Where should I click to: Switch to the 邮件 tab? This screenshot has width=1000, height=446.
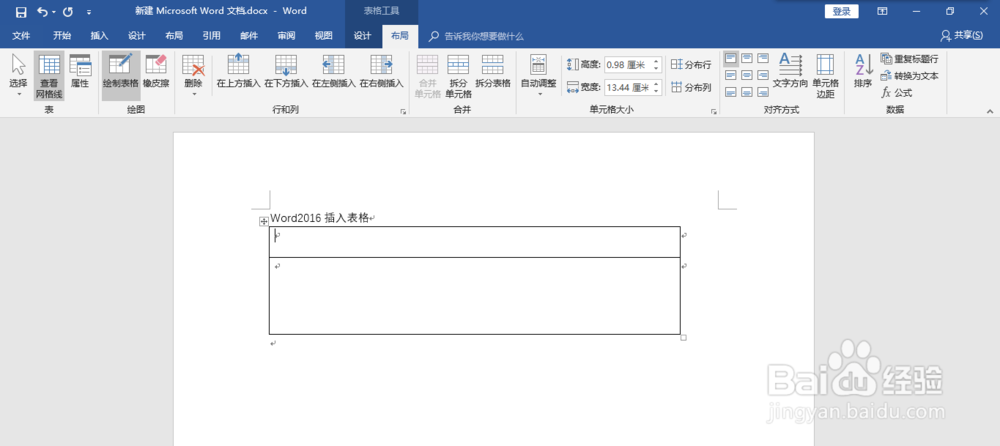(x=249, y=36)
